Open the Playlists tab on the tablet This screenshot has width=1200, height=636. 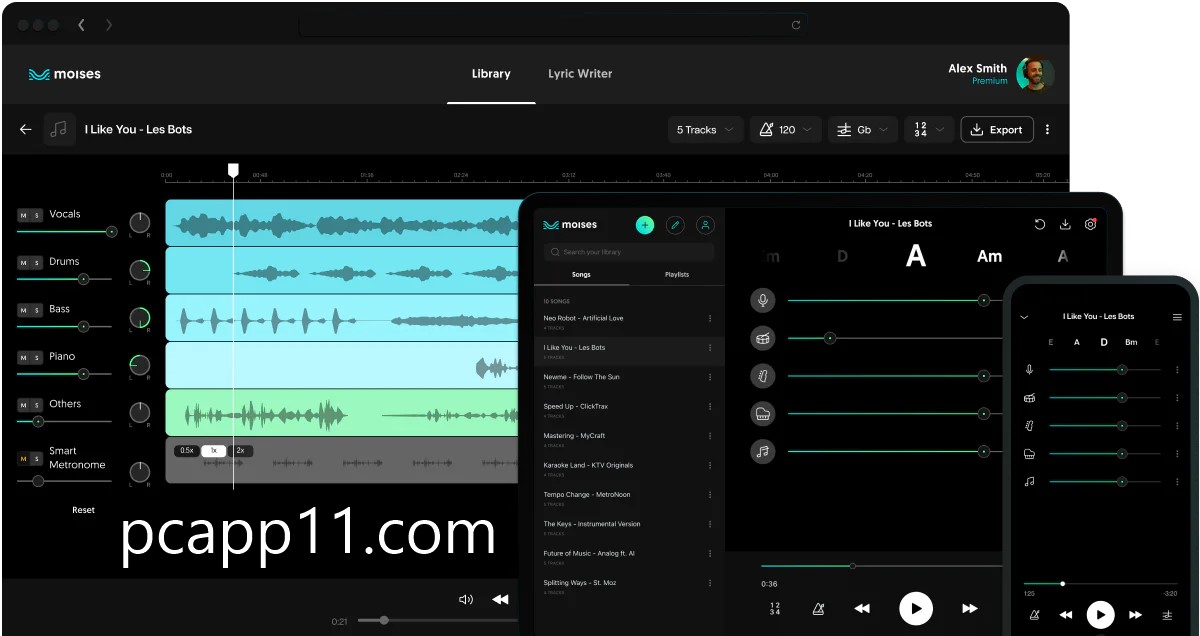coord(677,275)
